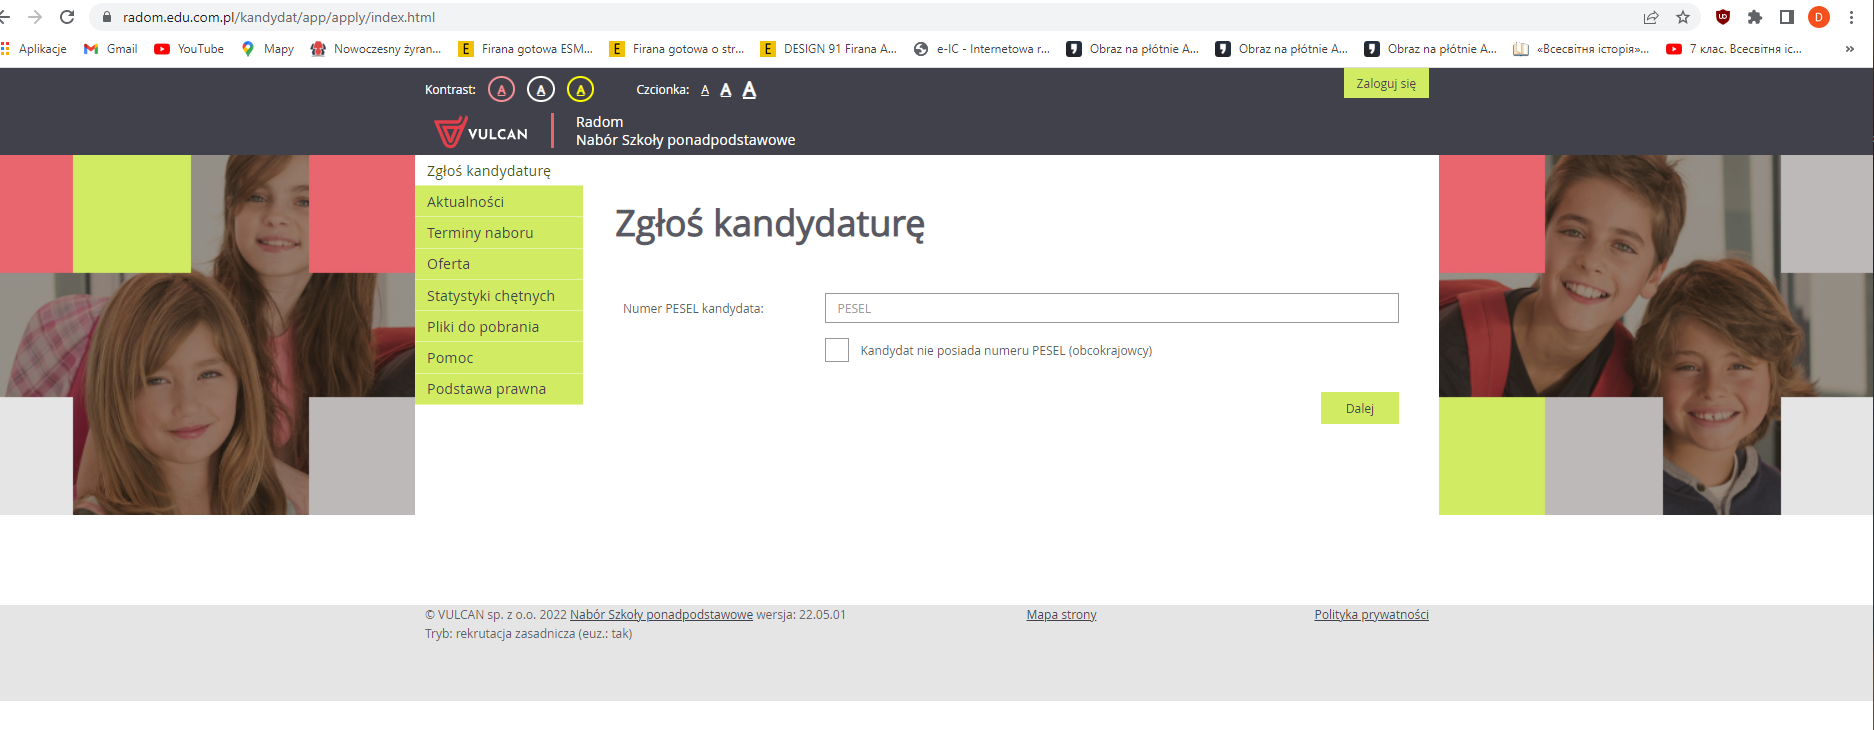Screen dimensions: 1874x730
Task: Expand the hidden bookmarks chevron
Action: (1849, 49)
